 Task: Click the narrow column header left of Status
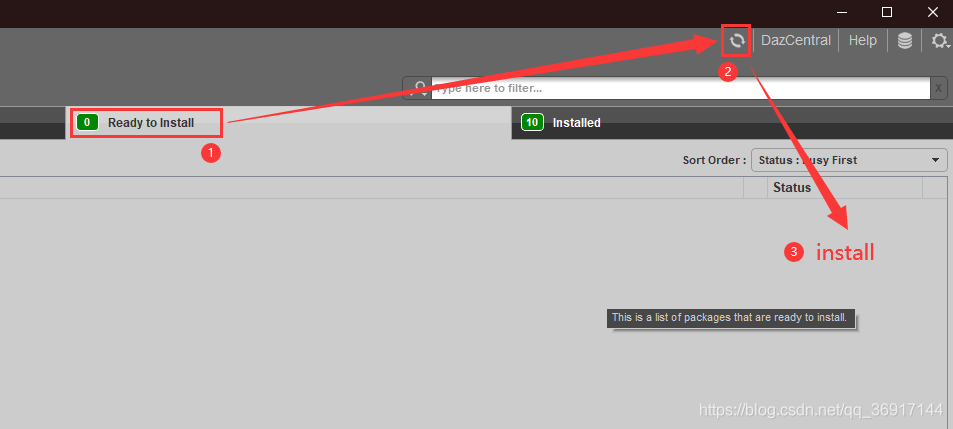coord(755,188)
